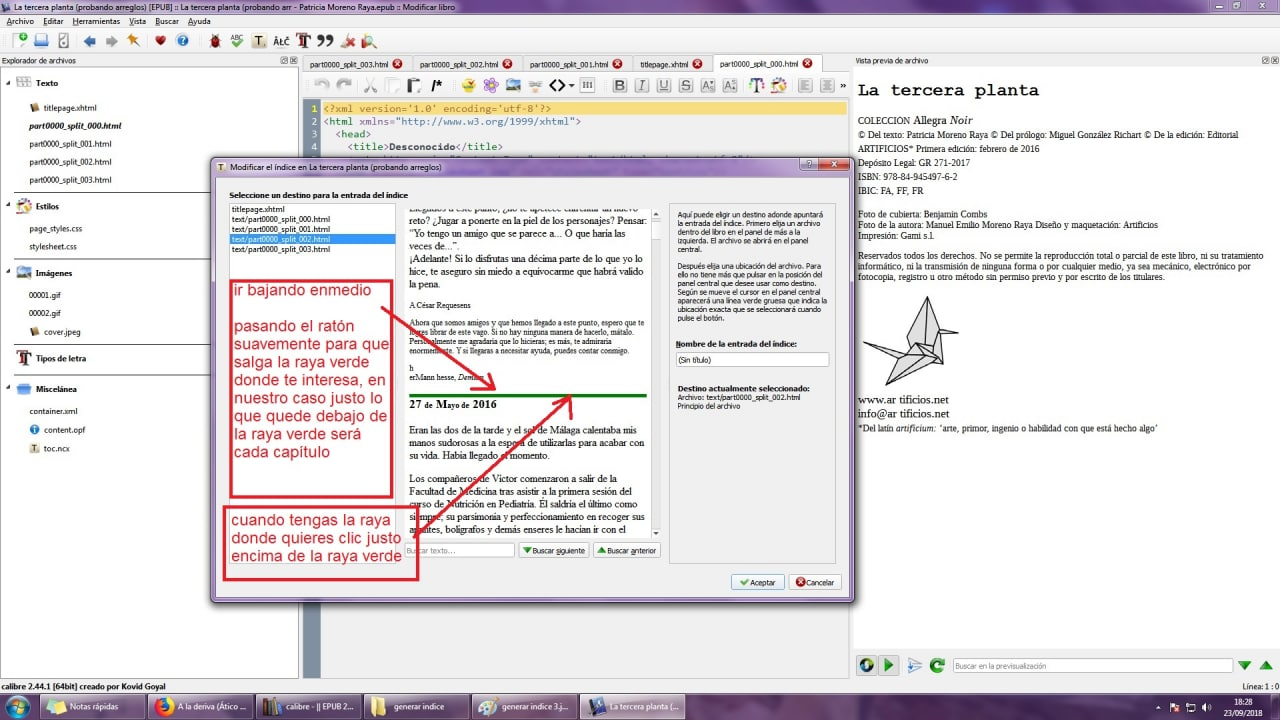1280x720 pixels.
Task: Collapse the Imágenes section in file explorer
Action: pos(8,273)
